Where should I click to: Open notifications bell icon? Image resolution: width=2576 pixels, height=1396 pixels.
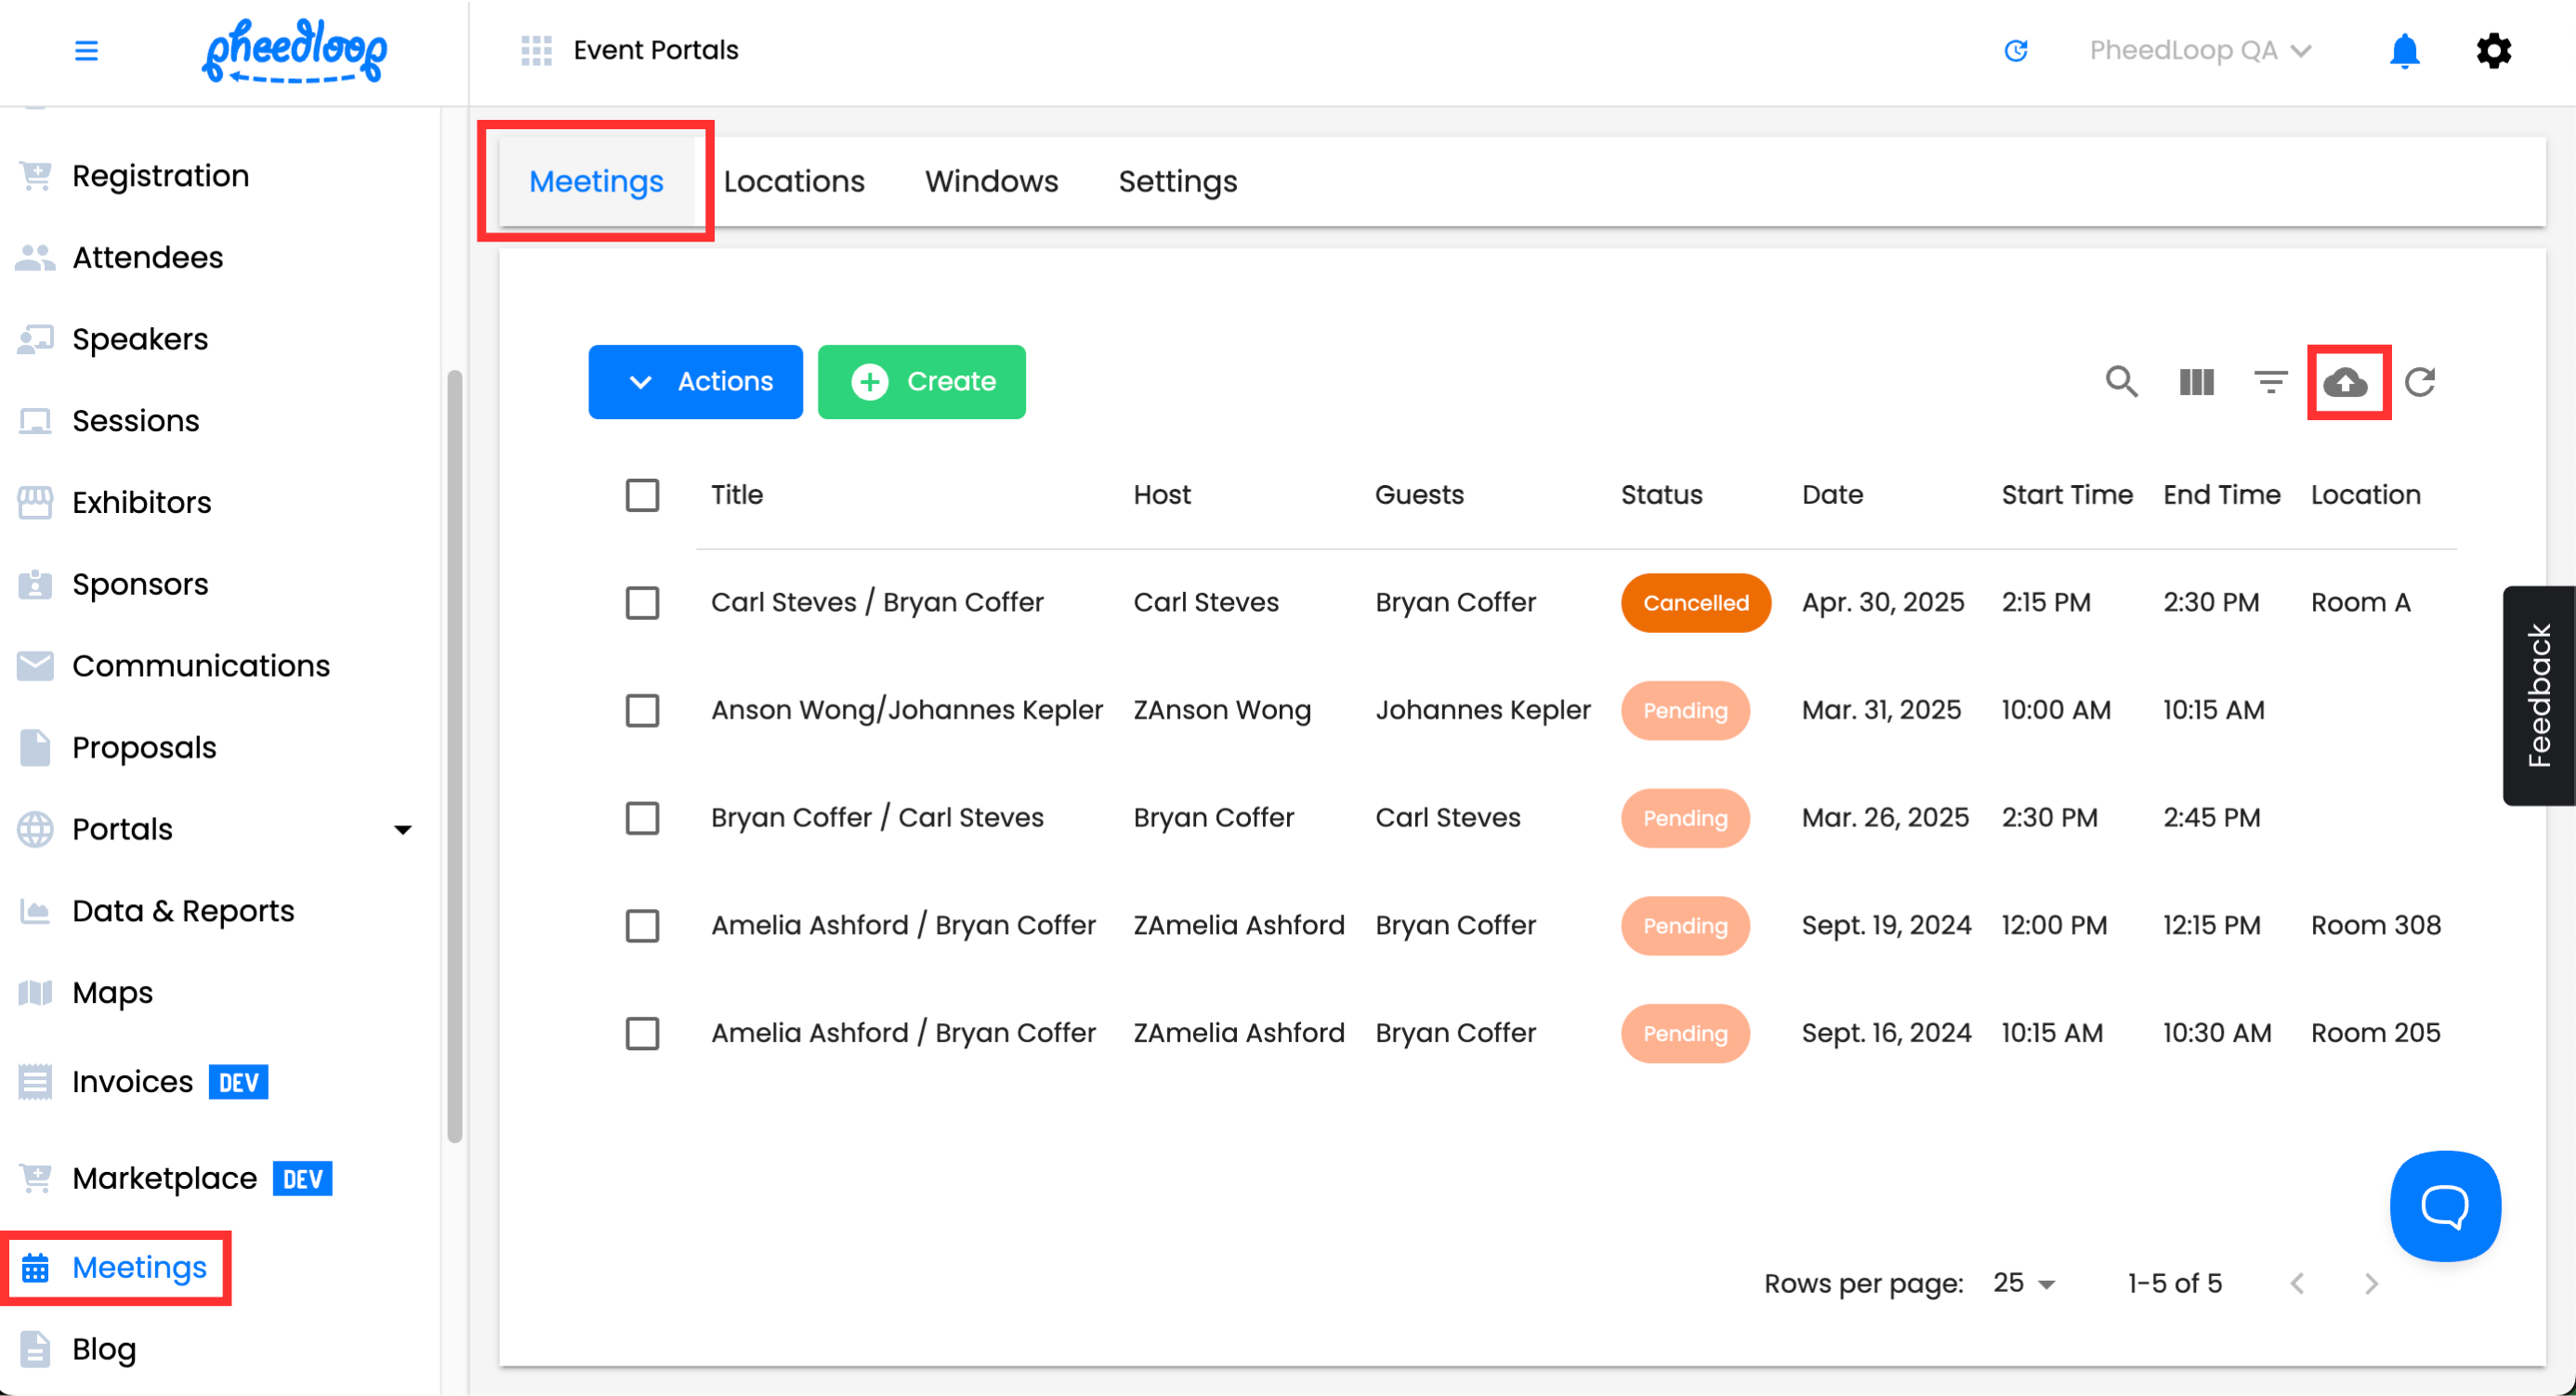click(2404, 50)
